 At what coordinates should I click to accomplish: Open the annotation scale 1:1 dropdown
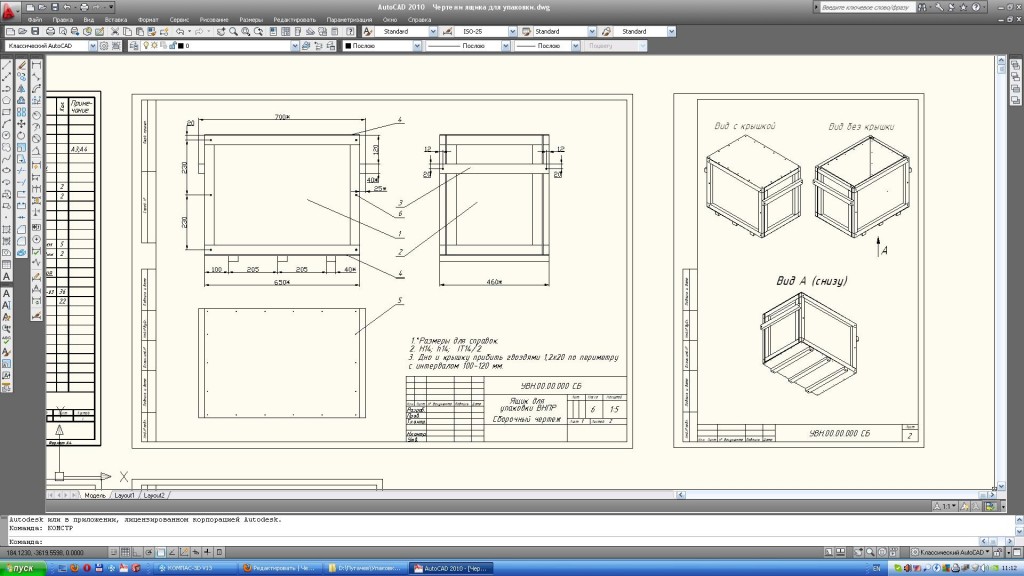[945, 506]
